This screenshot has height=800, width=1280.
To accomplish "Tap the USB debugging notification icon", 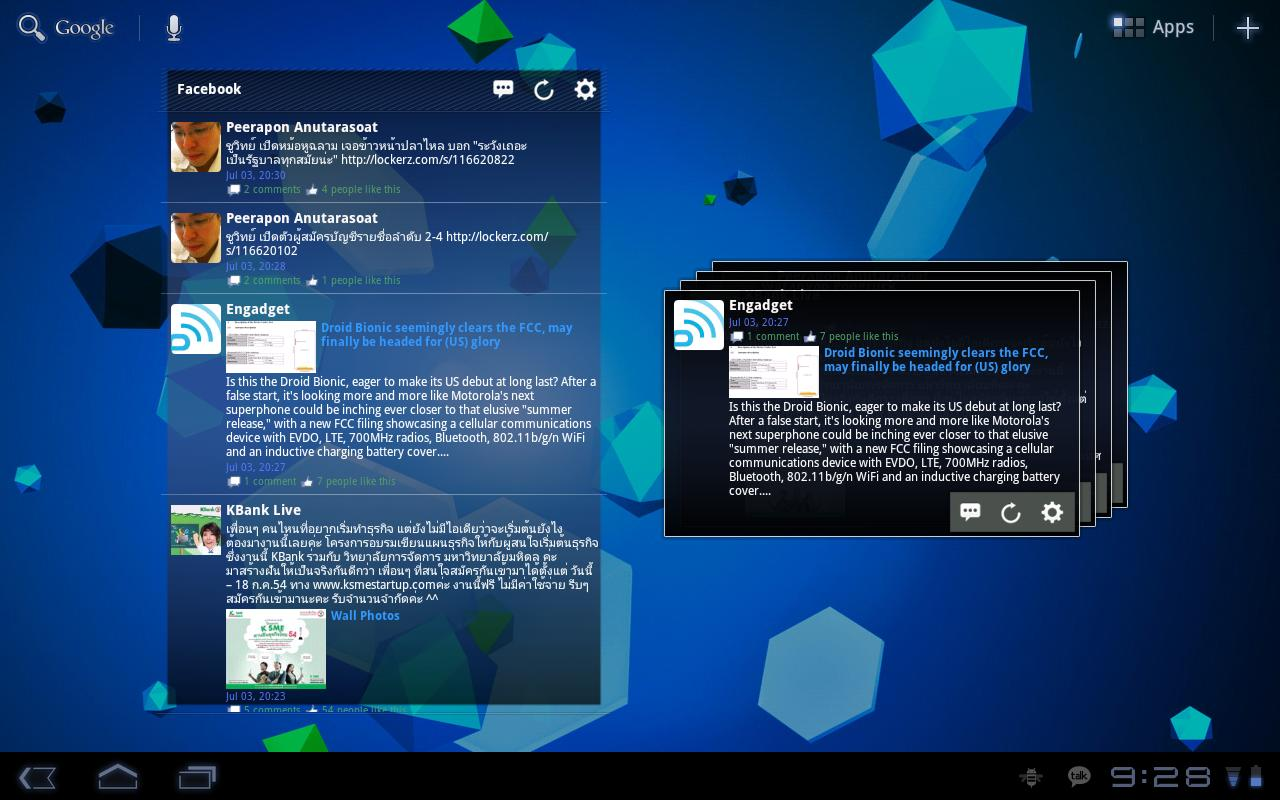I will pyautogui.click(x=1030, y=776).
